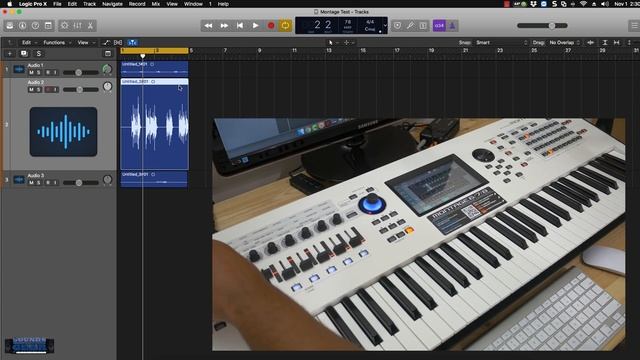The image size is (640, 360).
Task: Open the Mixer with the faders icon
Action: click(77, 26)
